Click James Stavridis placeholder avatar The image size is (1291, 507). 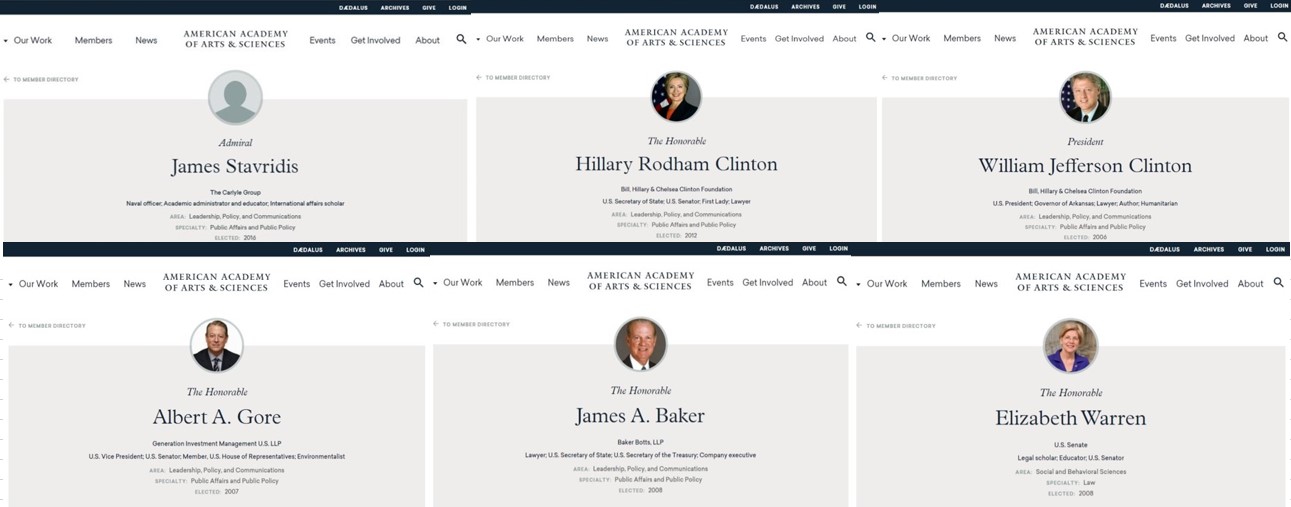pyautogui.click(x=235, y=98)
